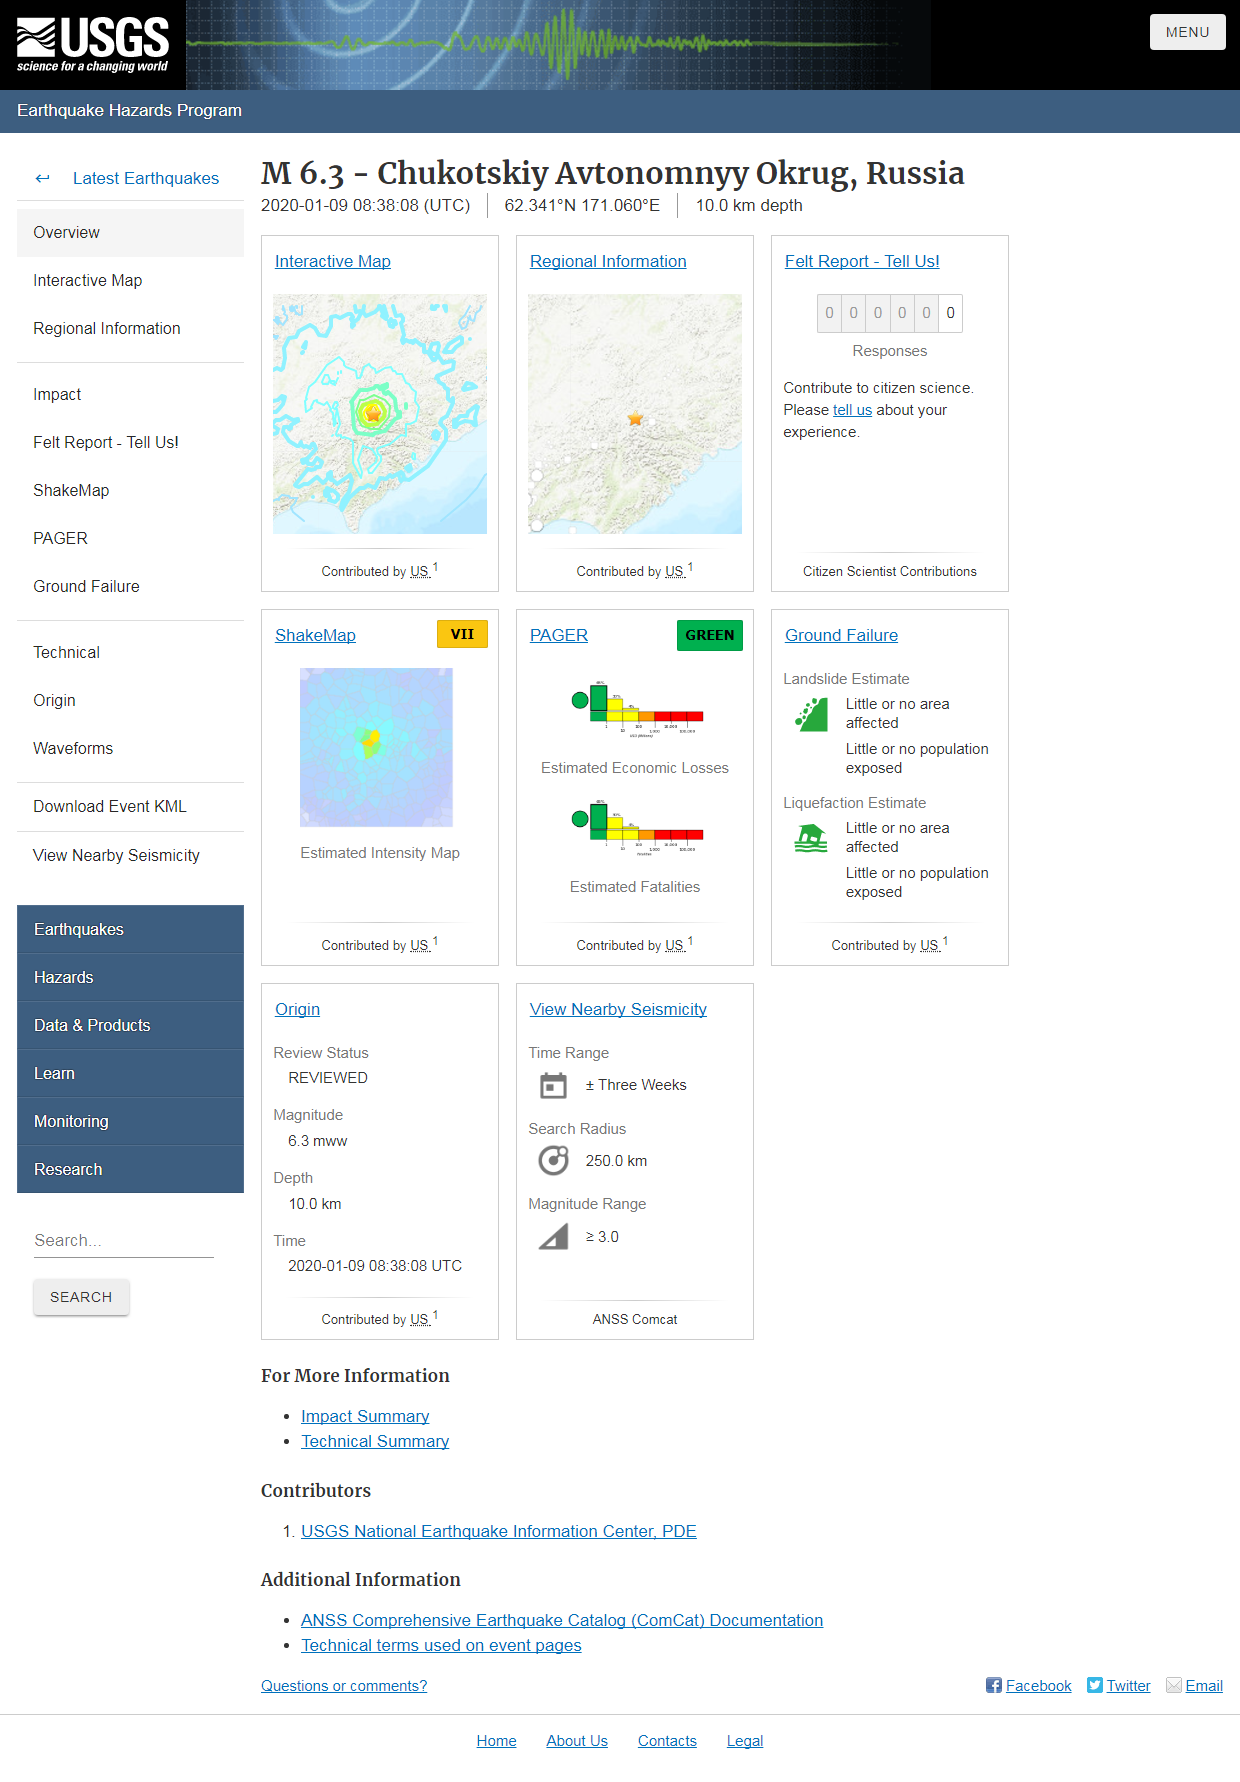This screenshot has width=1240, height=1782.
Task: Focus the Search text field
Action: click(124, 1240)
